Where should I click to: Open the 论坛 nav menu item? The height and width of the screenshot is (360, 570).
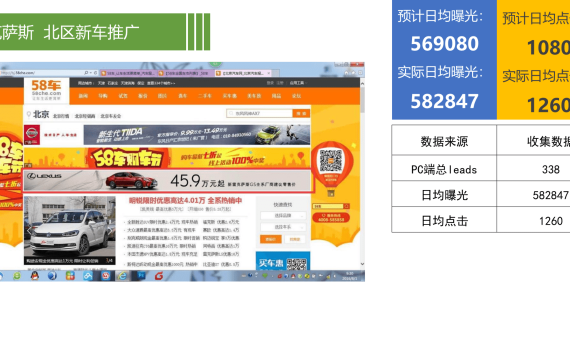tap(296, 96)
